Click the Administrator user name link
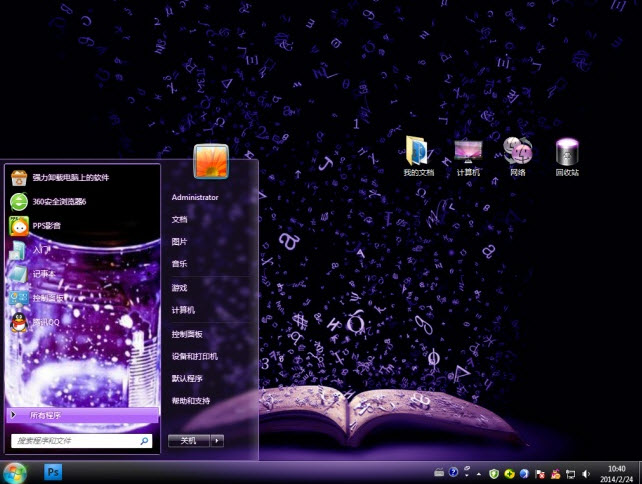Viewport: 642px width, 484px height. [x=195, y=197]
